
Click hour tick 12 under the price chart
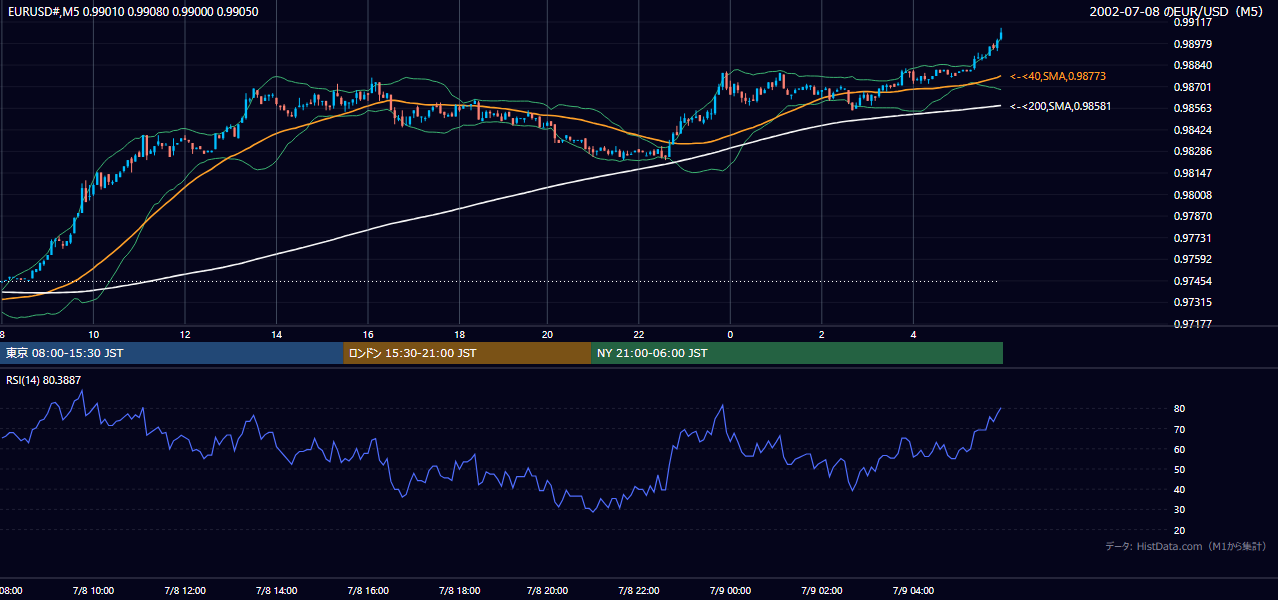tap(185, 334)
